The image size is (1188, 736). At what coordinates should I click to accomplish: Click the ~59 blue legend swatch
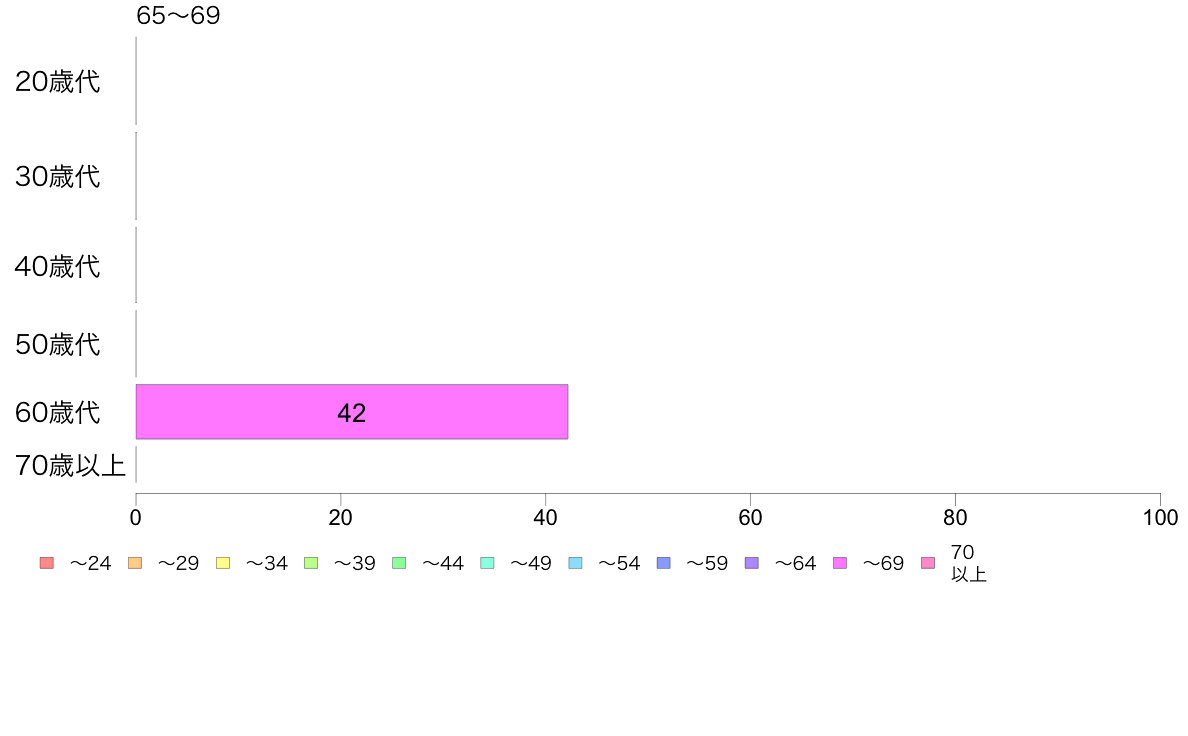[x=664, y=563]
